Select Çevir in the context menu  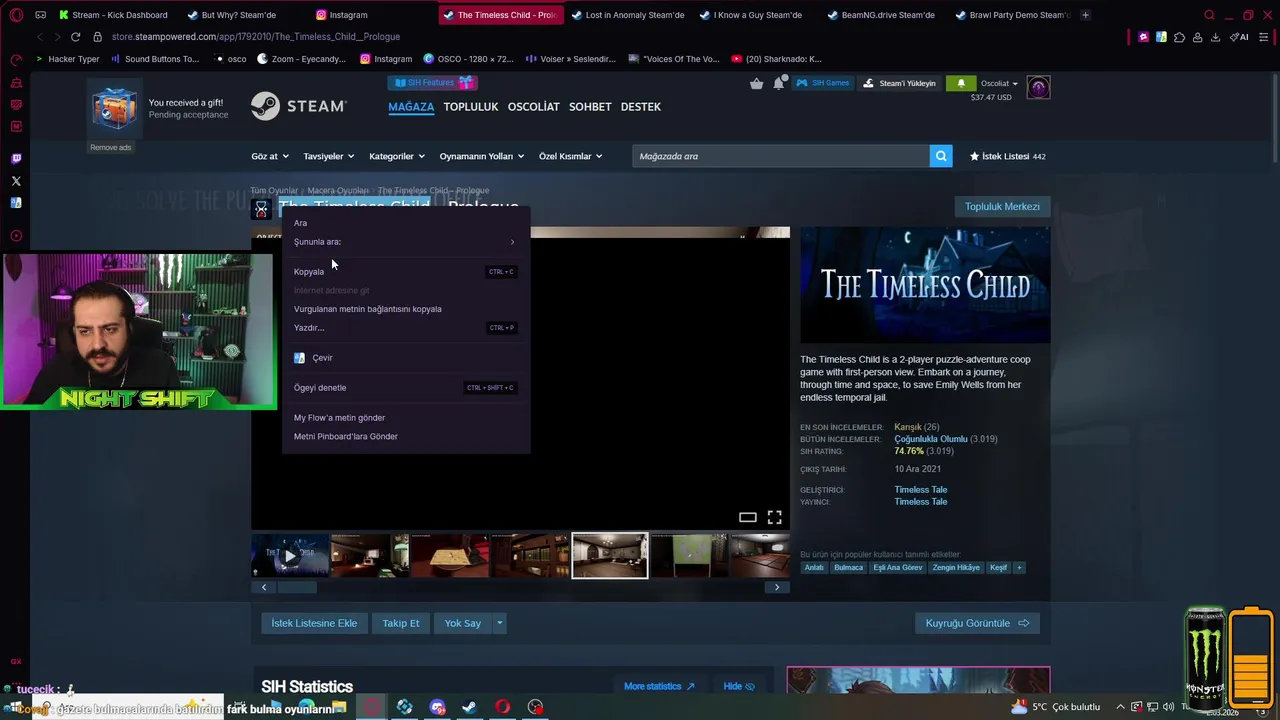[404, 358]
